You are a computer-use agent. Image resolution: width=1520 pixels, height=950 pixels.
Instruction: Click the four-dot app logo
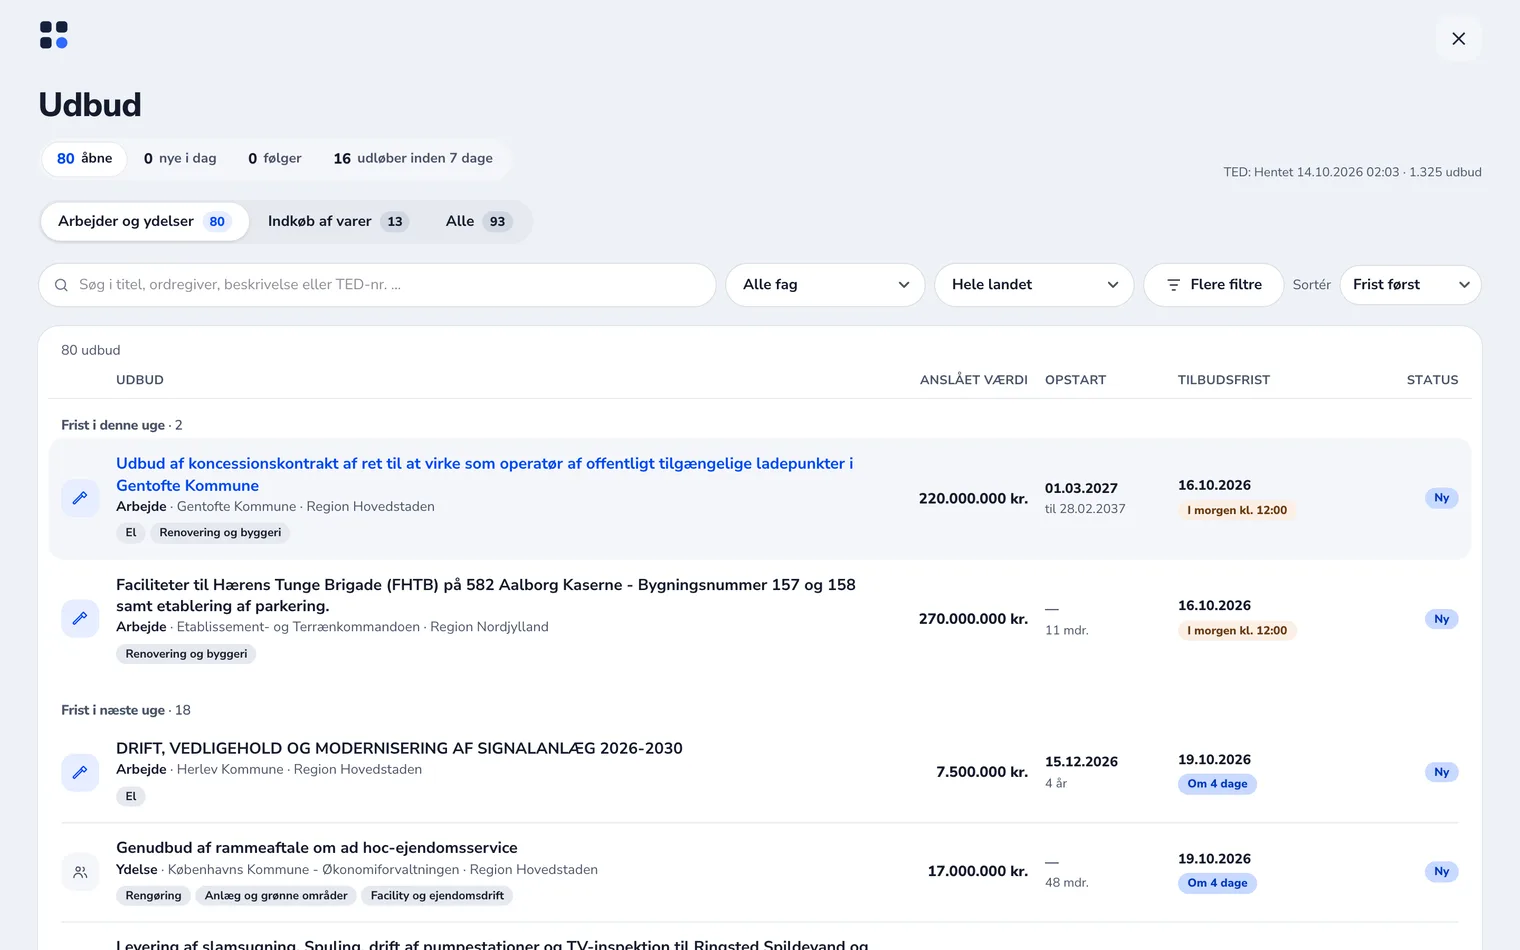[x=54, y=35]
